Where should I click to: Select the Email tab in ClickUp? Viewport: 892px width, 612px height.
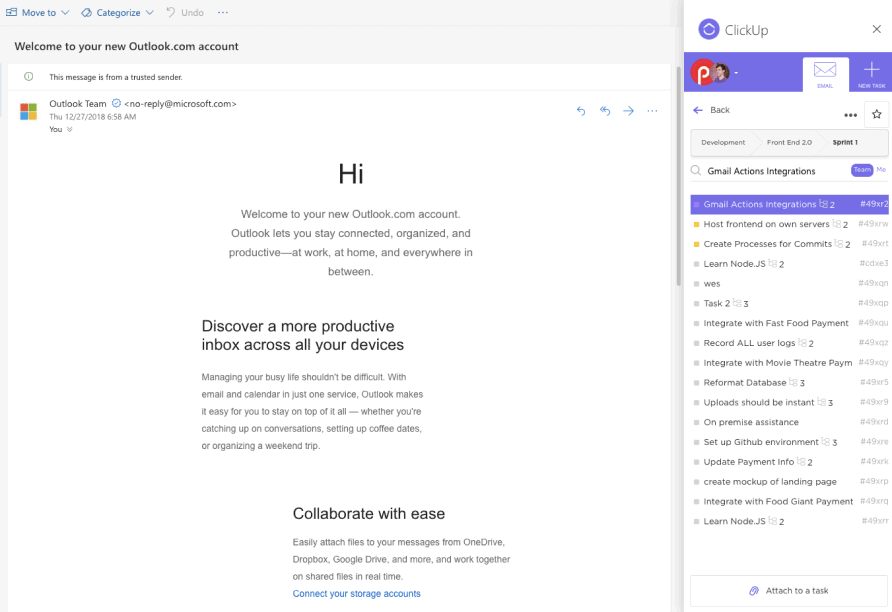tap(825, 73)
